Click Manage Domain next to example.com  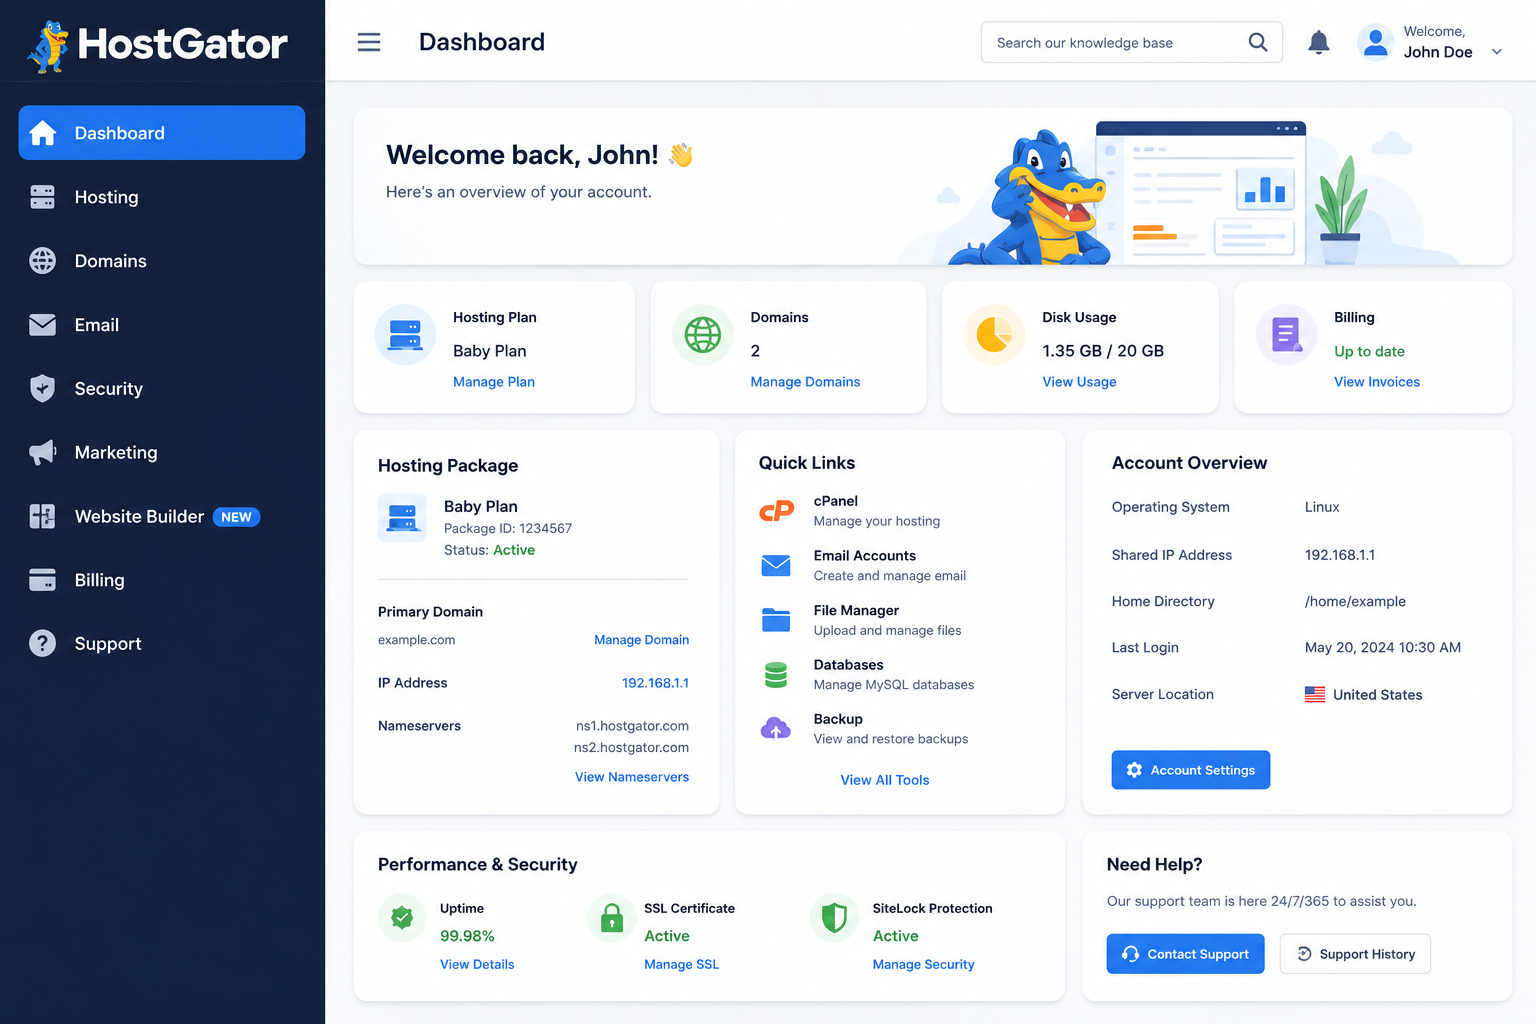click(641, 640)
